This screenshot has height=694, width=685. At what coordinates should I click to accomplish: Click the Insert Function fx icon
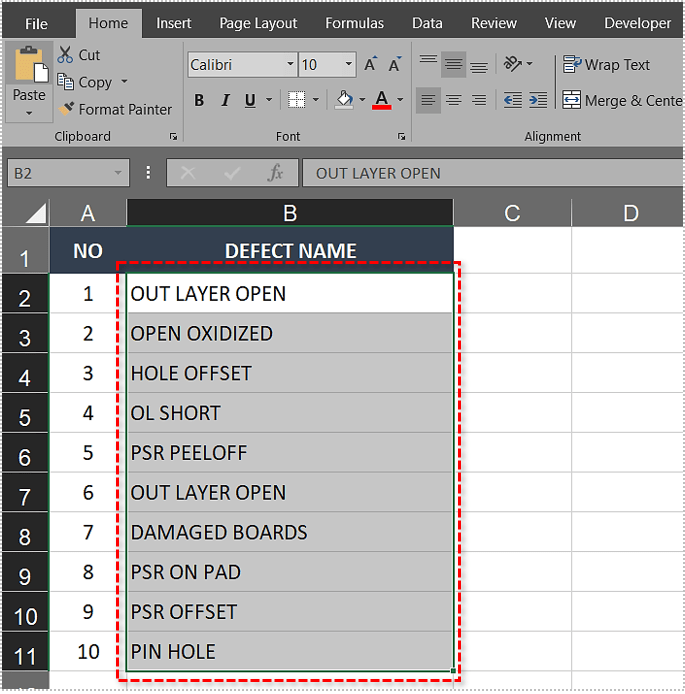coord(275,173)
